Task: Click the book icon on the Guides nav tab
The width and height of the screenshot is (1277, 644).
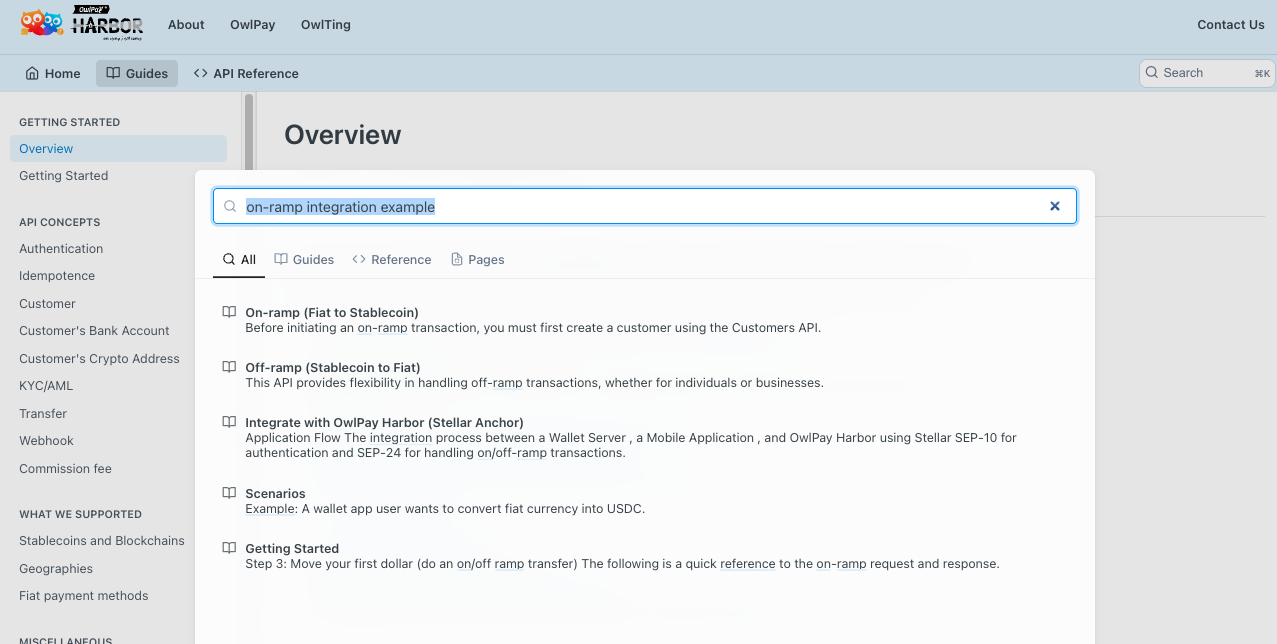Action: 113,73
